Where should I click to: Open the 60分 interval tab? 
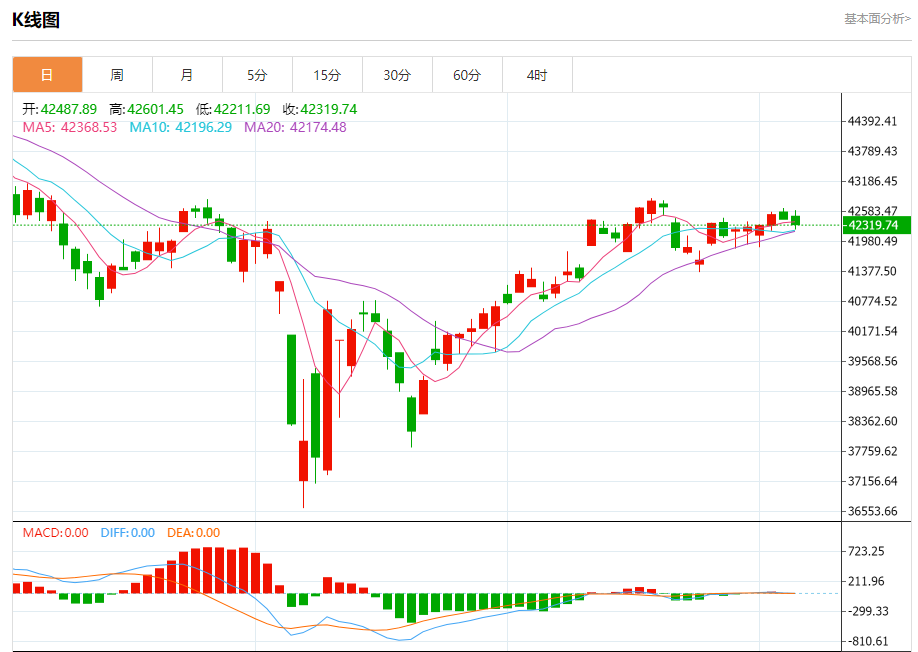(x=467, y=75)
